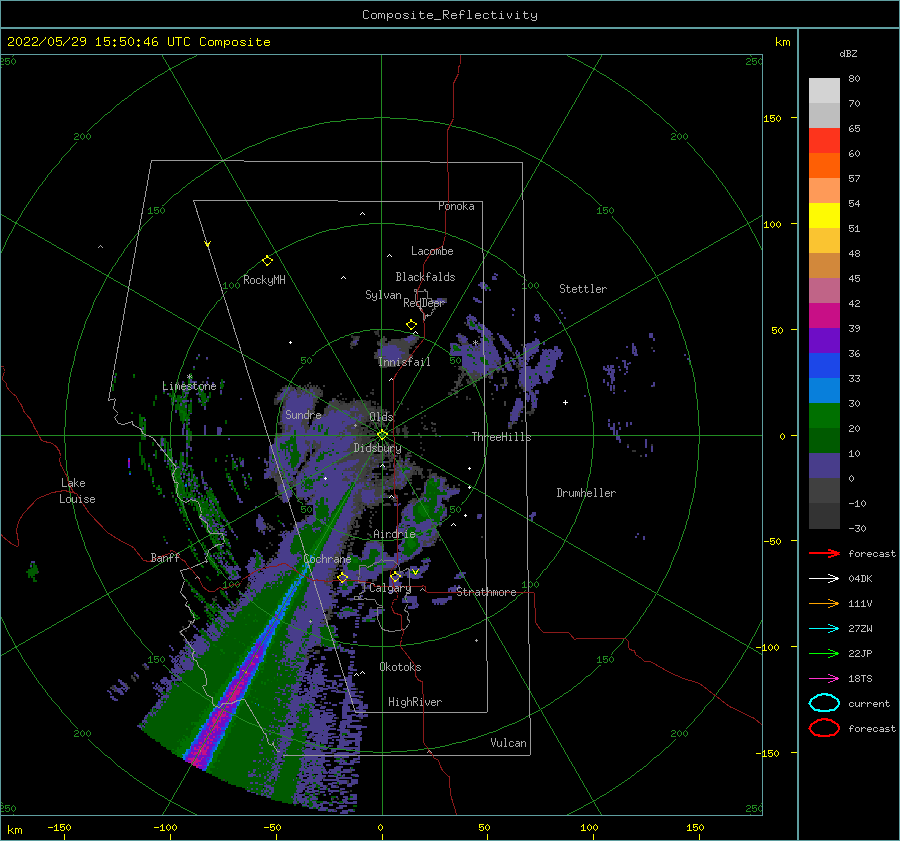The width and height of the screenshot is (900, 841).
Task: Click the cyan current ellipse icon
Action: [824, 703]
